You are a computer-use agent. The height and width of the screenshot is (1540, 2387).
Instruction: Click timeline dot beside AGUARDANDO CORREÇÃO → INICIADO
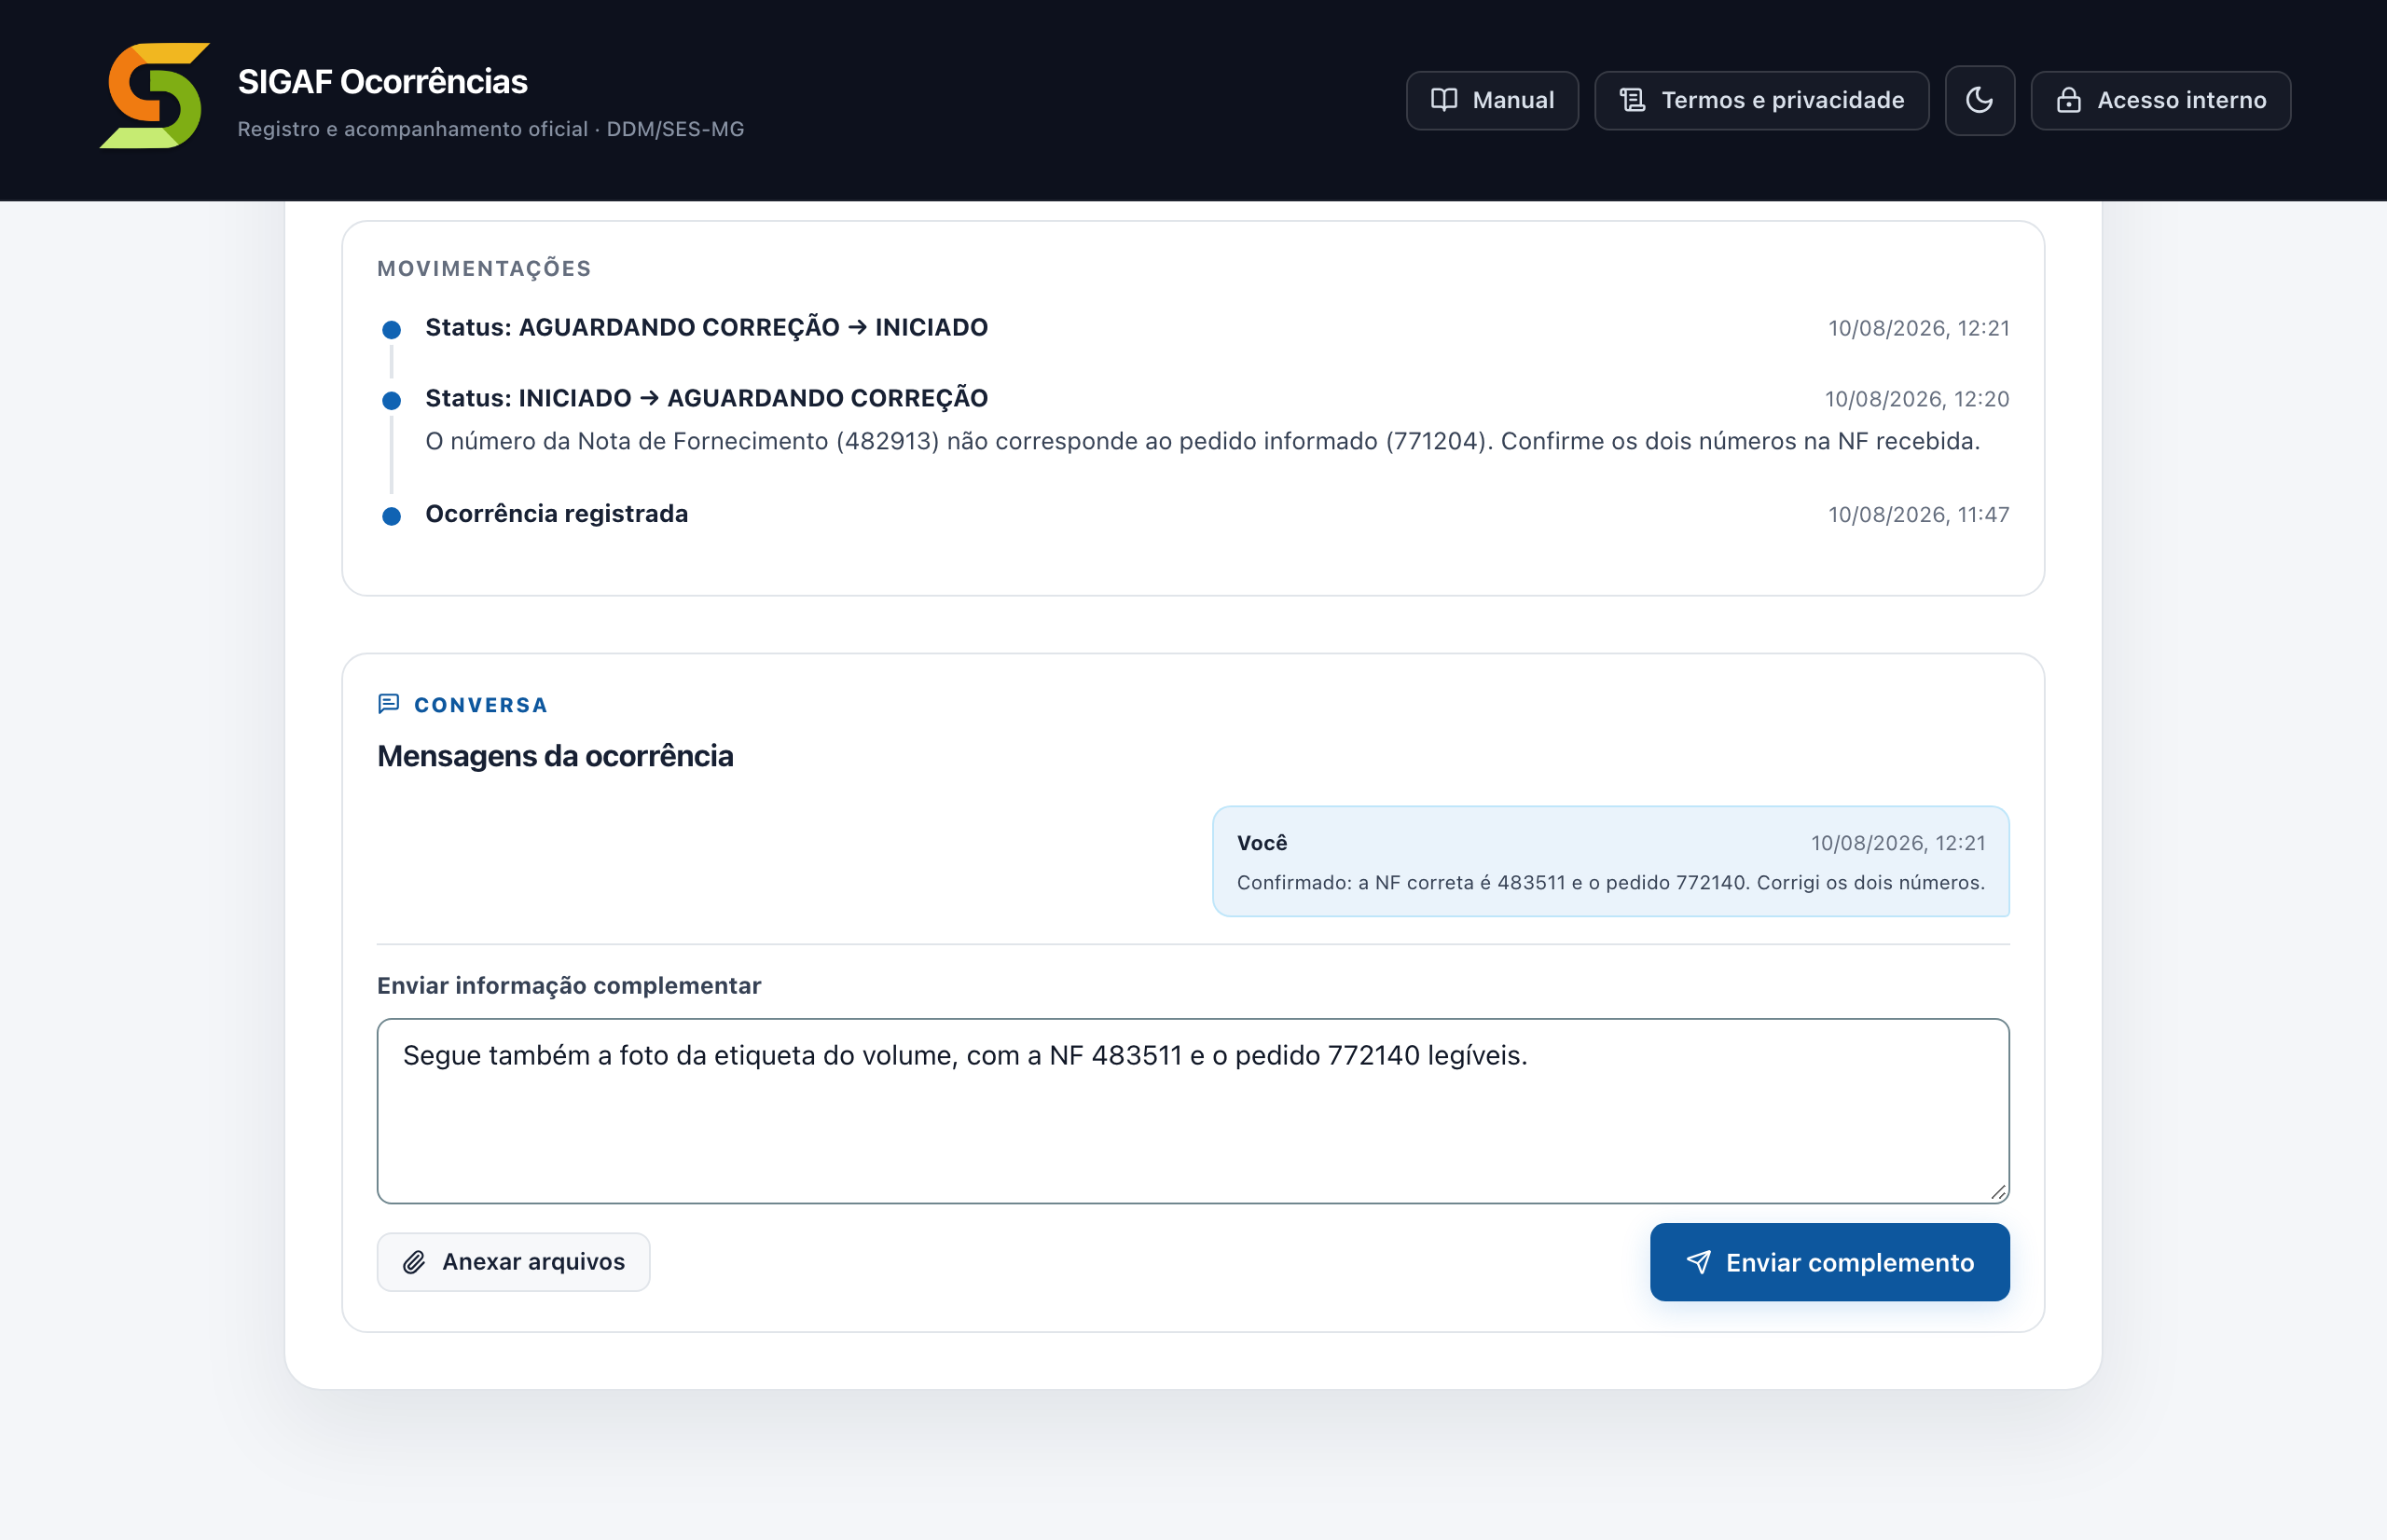point(392,329)
